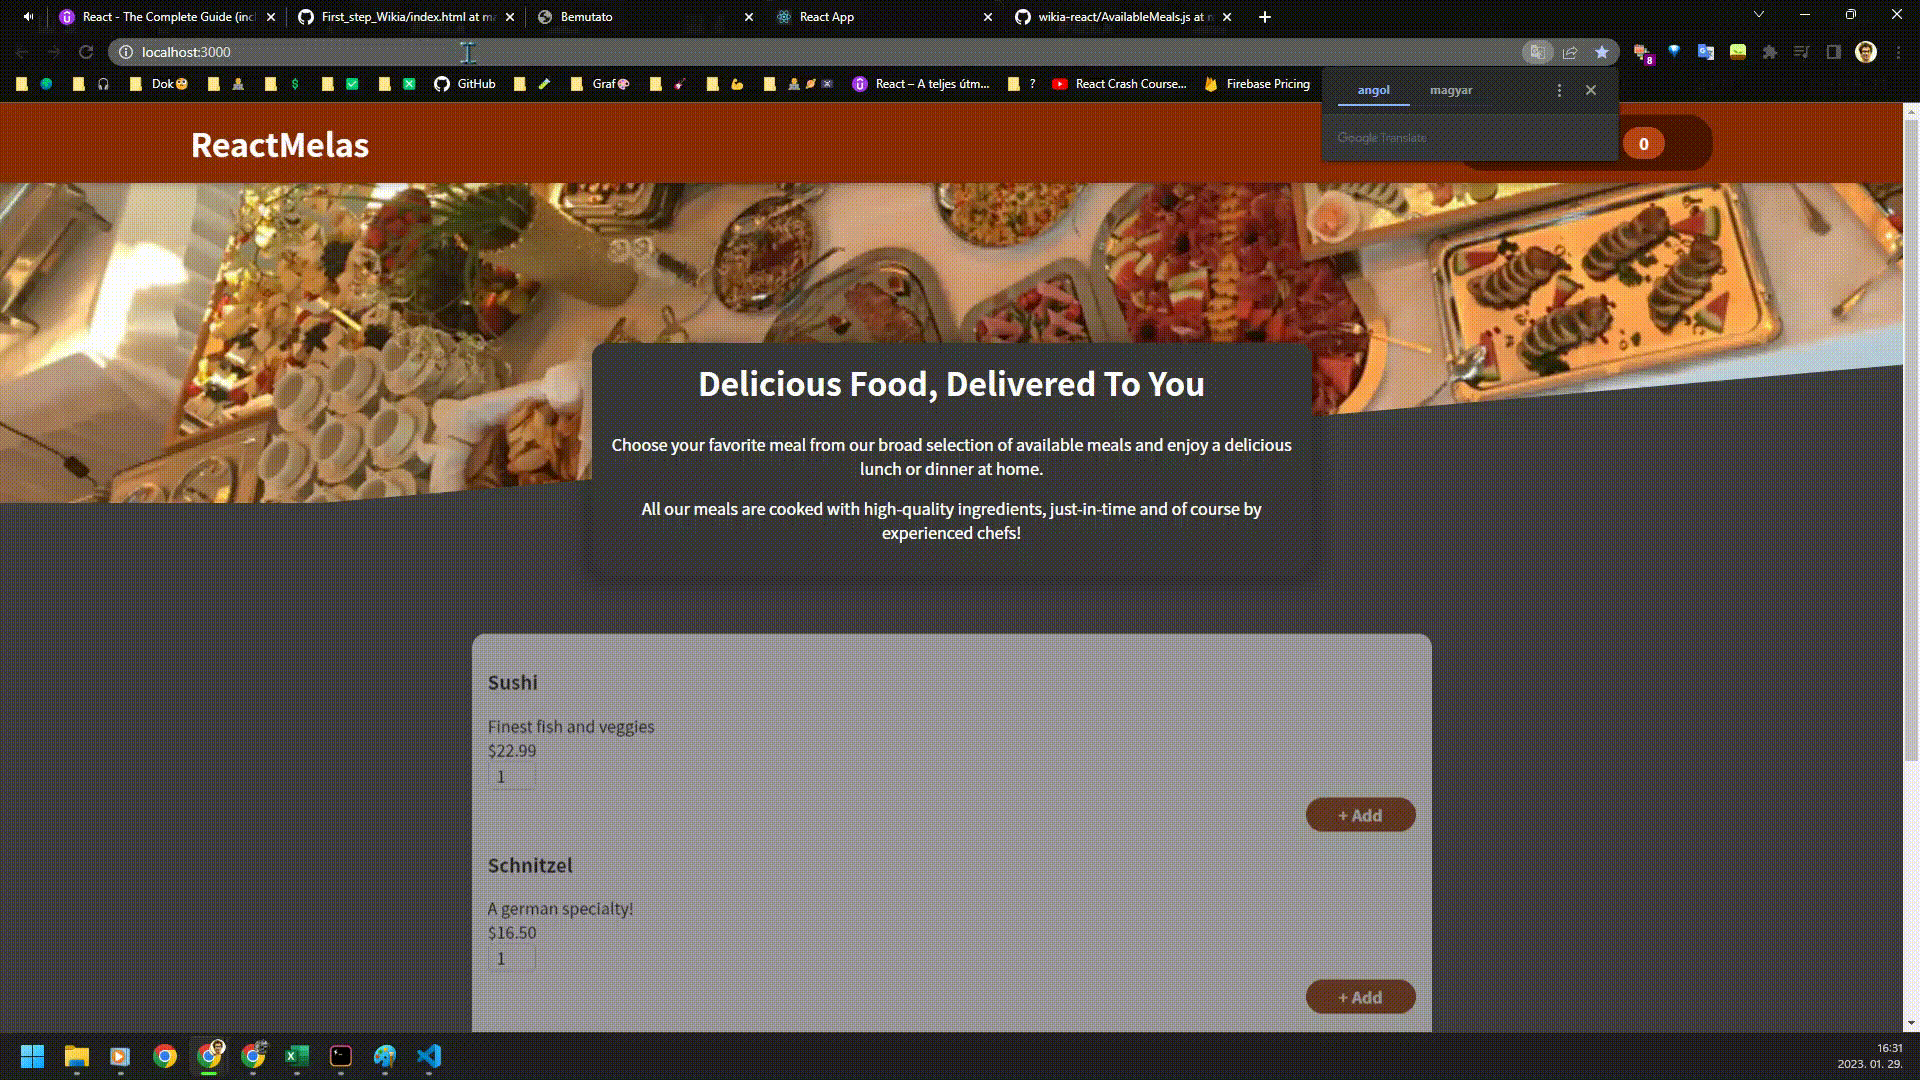
Task: Click the bookmark star icon
Action: click(x=1602, y=52)
